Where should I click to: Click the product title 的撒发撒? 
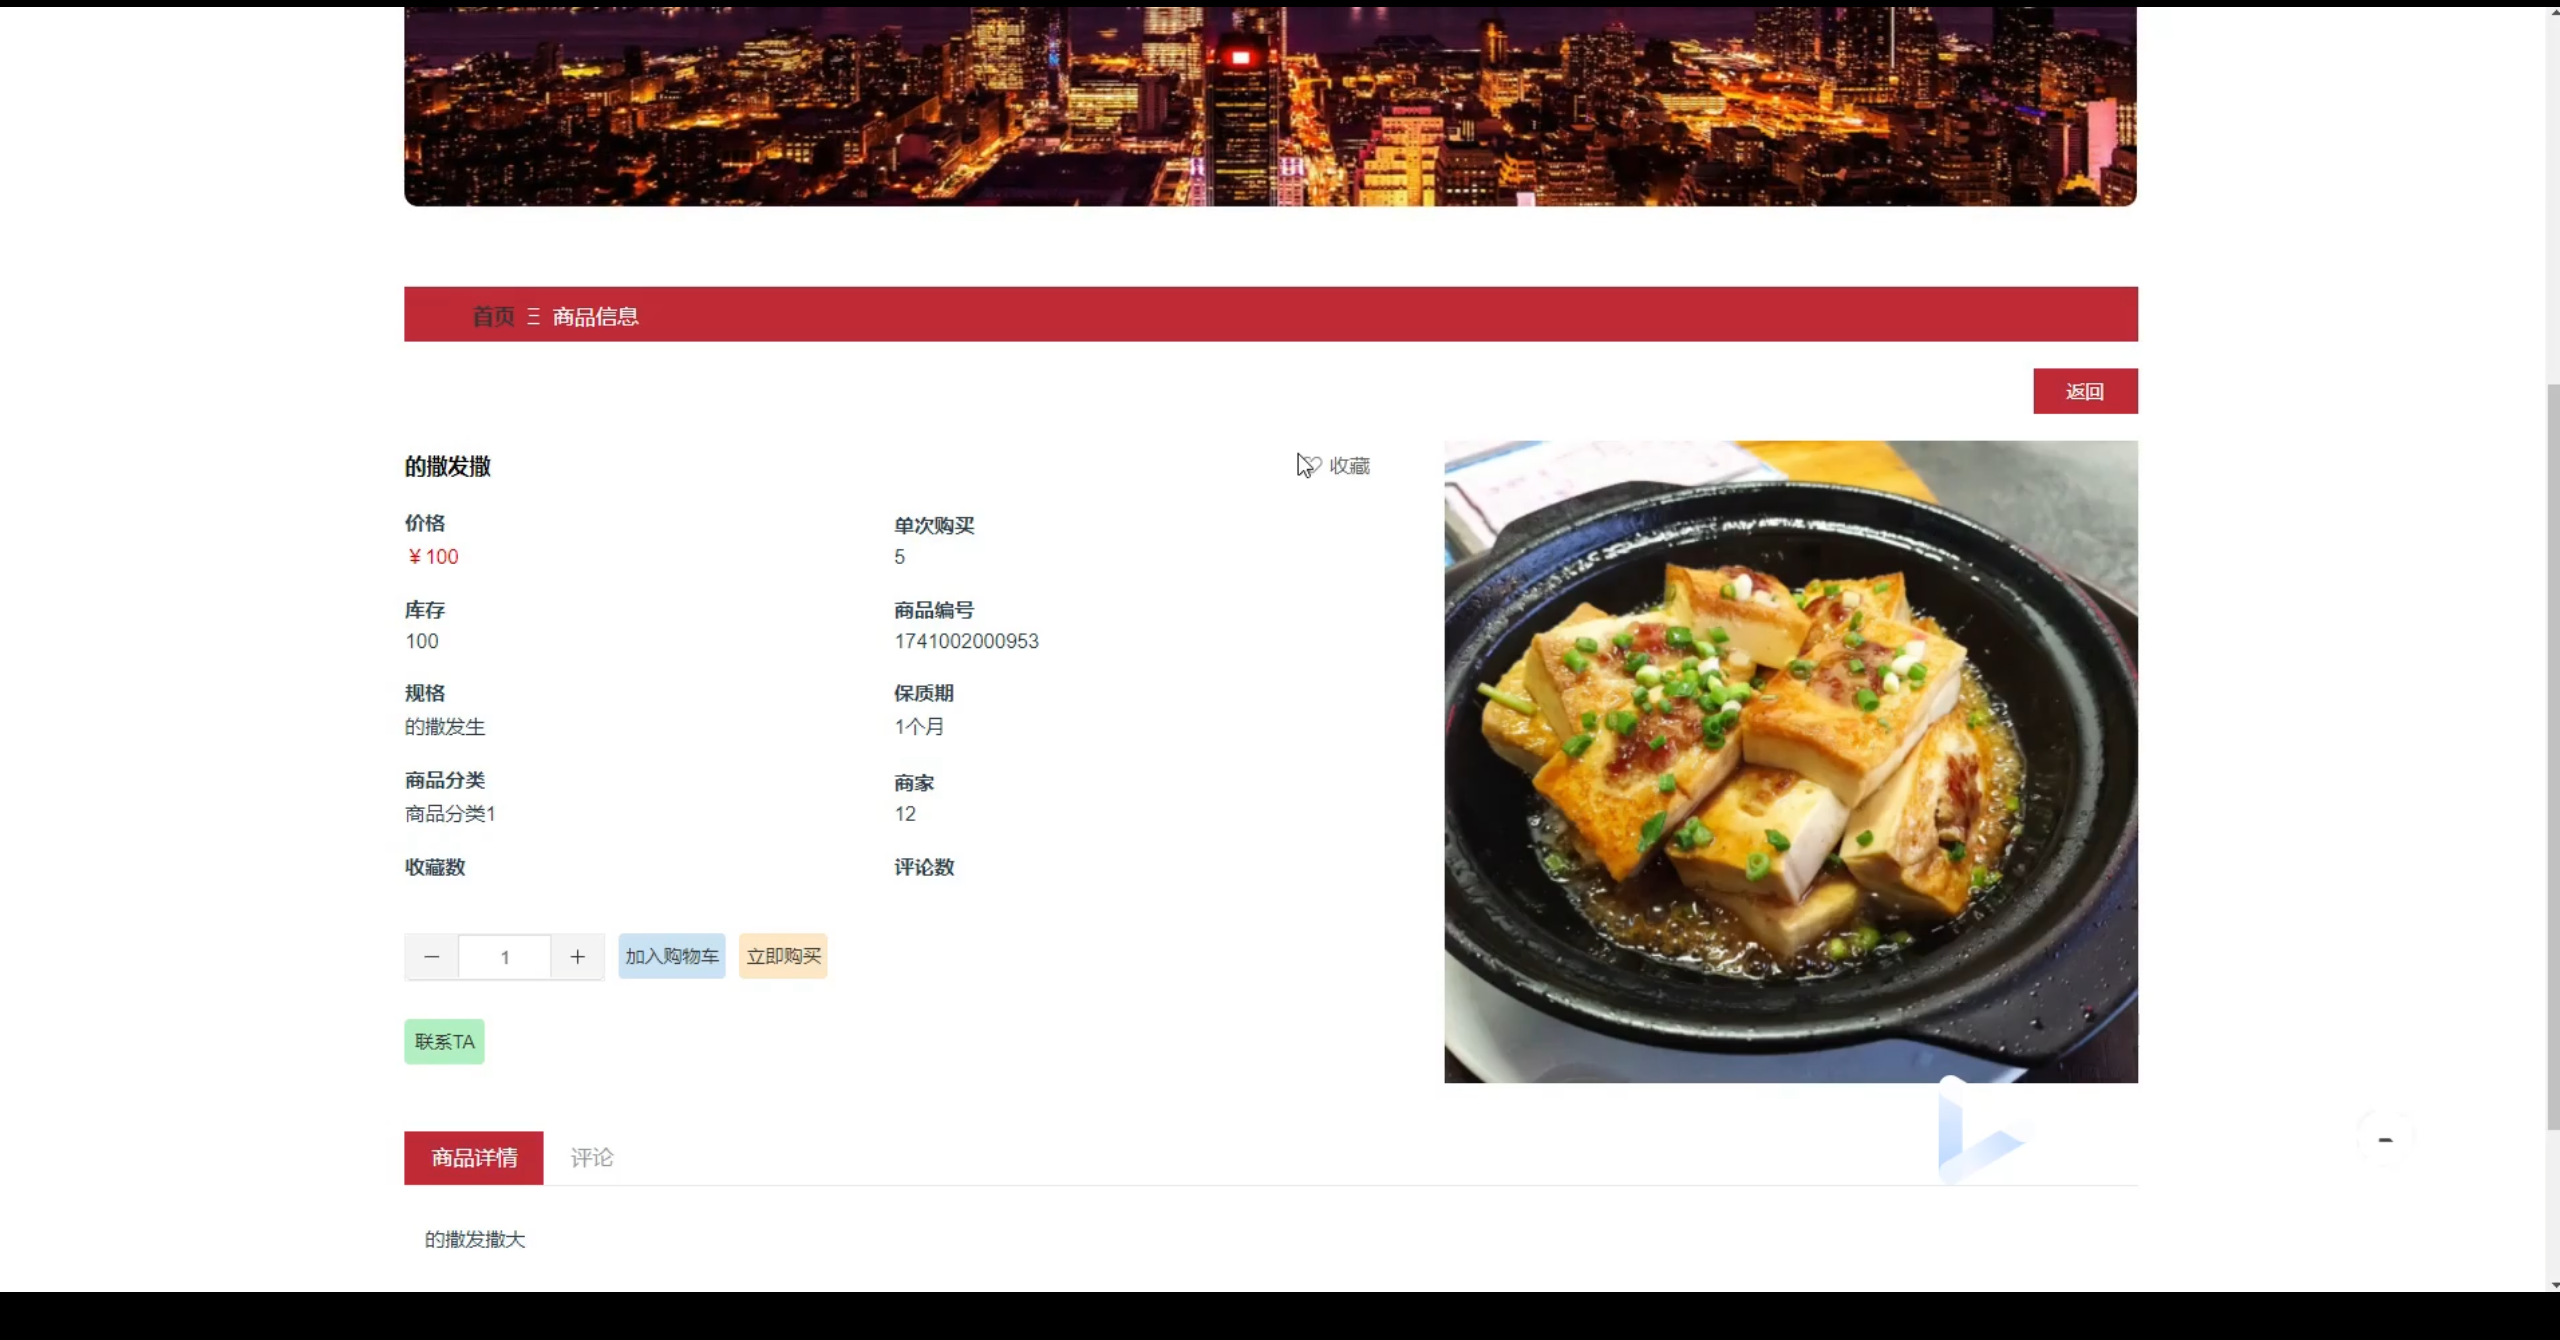tap(447, 466)
